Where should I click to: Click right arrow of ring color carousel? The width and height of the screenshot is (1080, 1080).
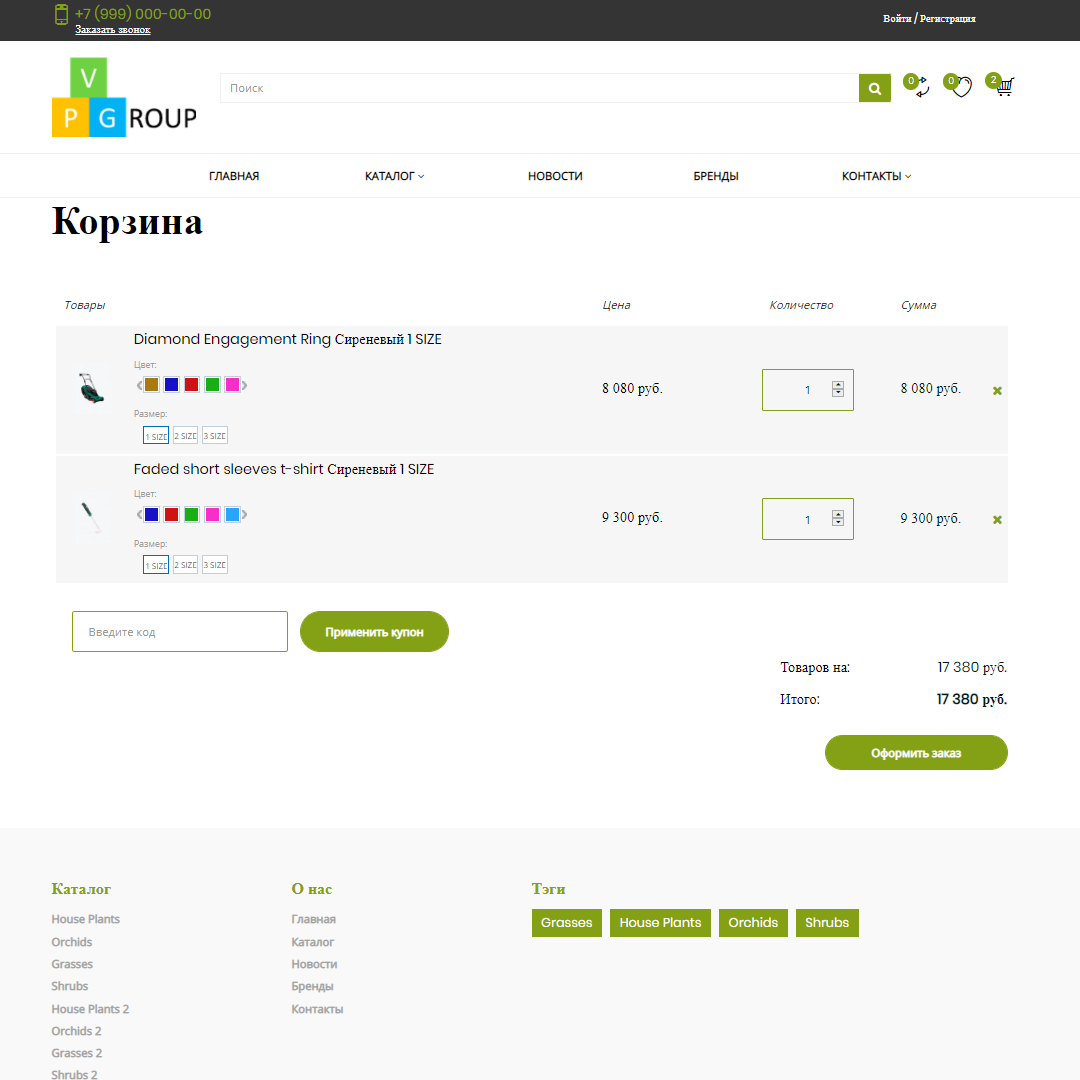pyautogui.click(x=243, y=384)
